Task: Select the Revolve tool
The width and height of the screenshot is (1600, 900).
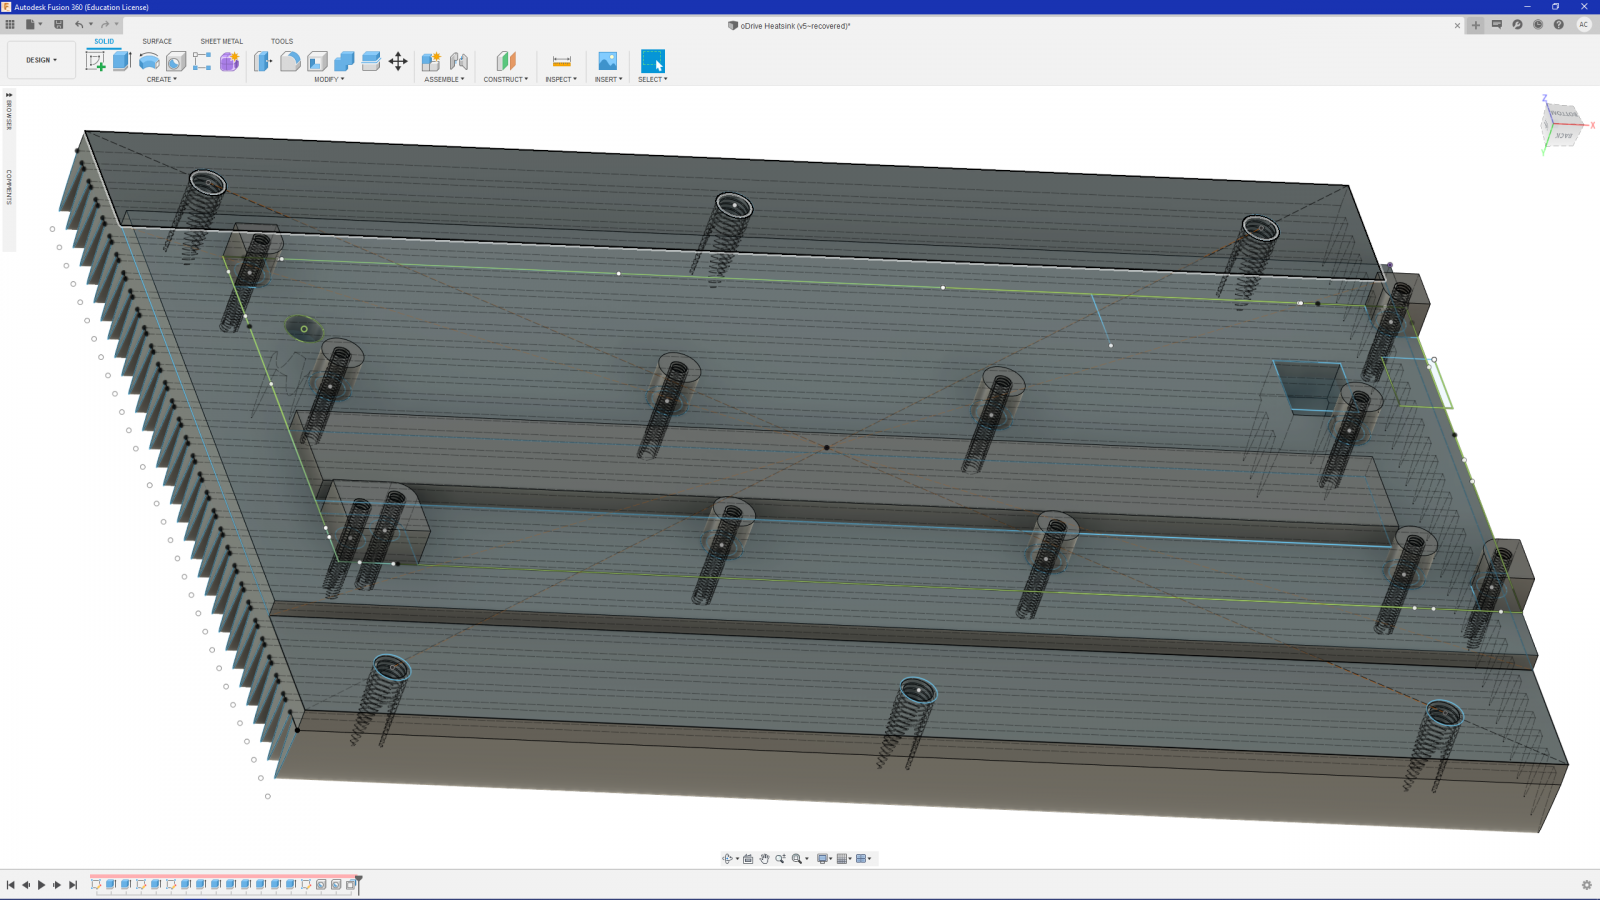Action: point(149,61)
